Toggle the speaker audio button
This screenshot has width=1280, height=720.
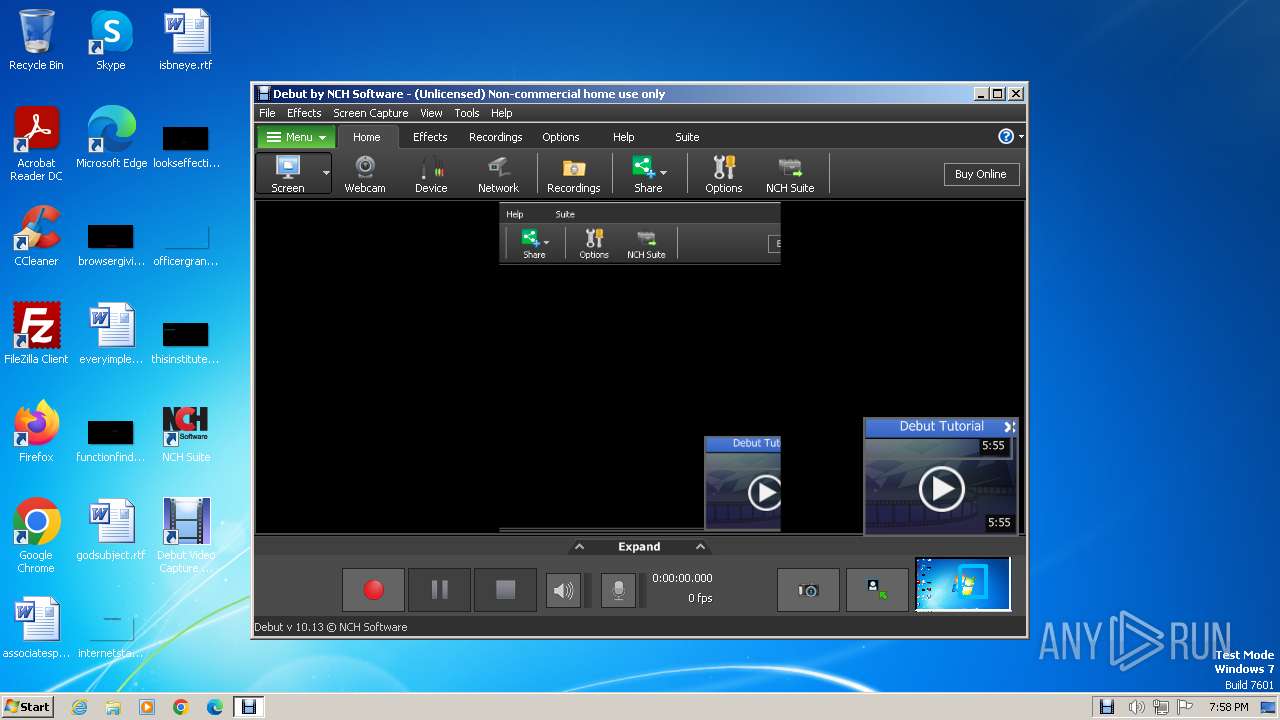(x=564, y=591)
